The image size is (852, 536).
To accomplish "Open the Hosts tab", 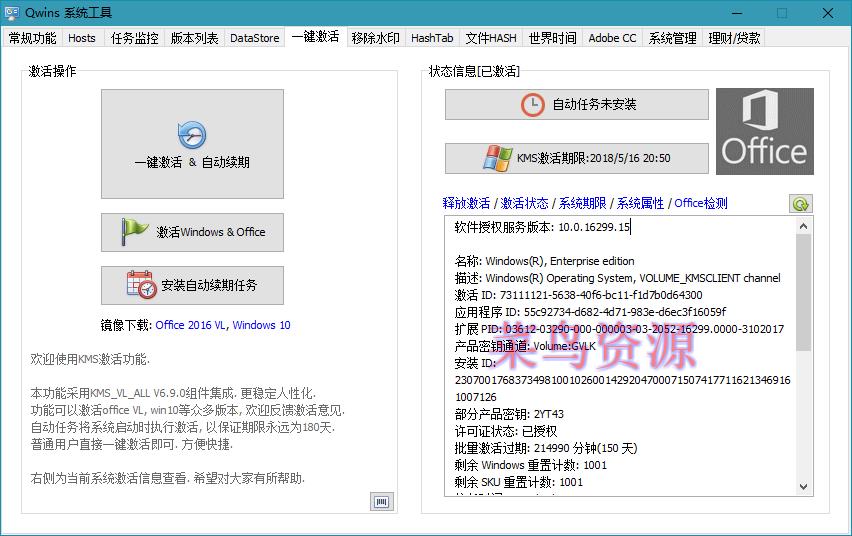I will (x=82, y=38).
